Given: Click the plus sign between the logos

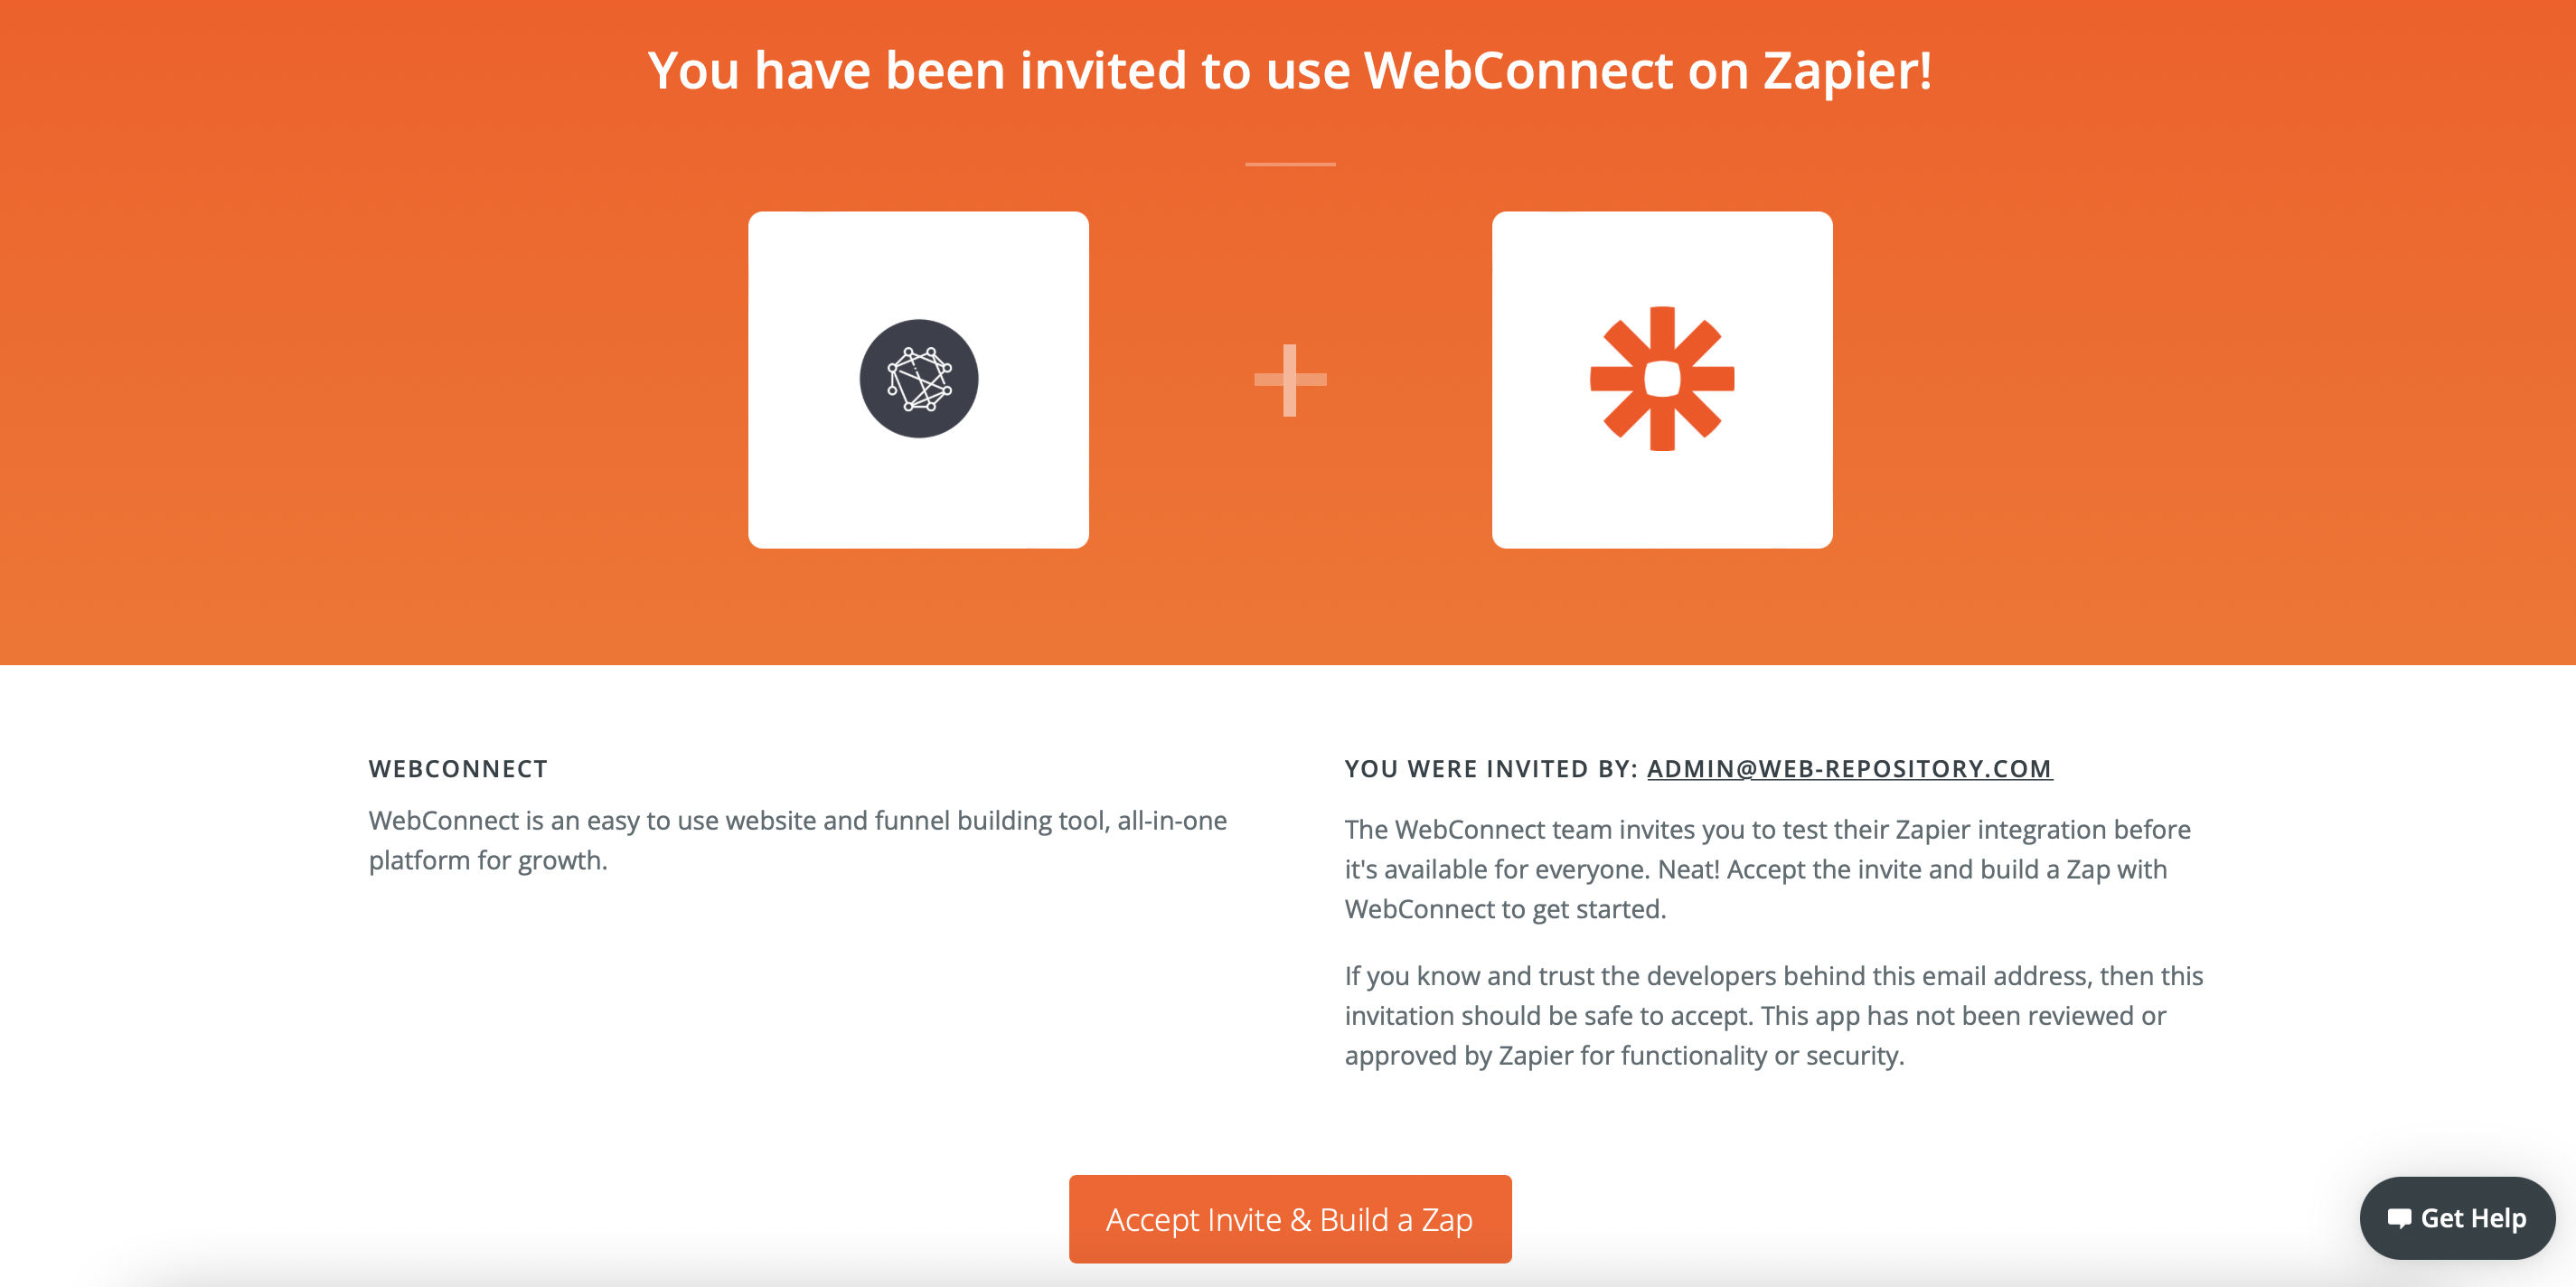Looking at the screenshot, I should [x=1290, y=380].
